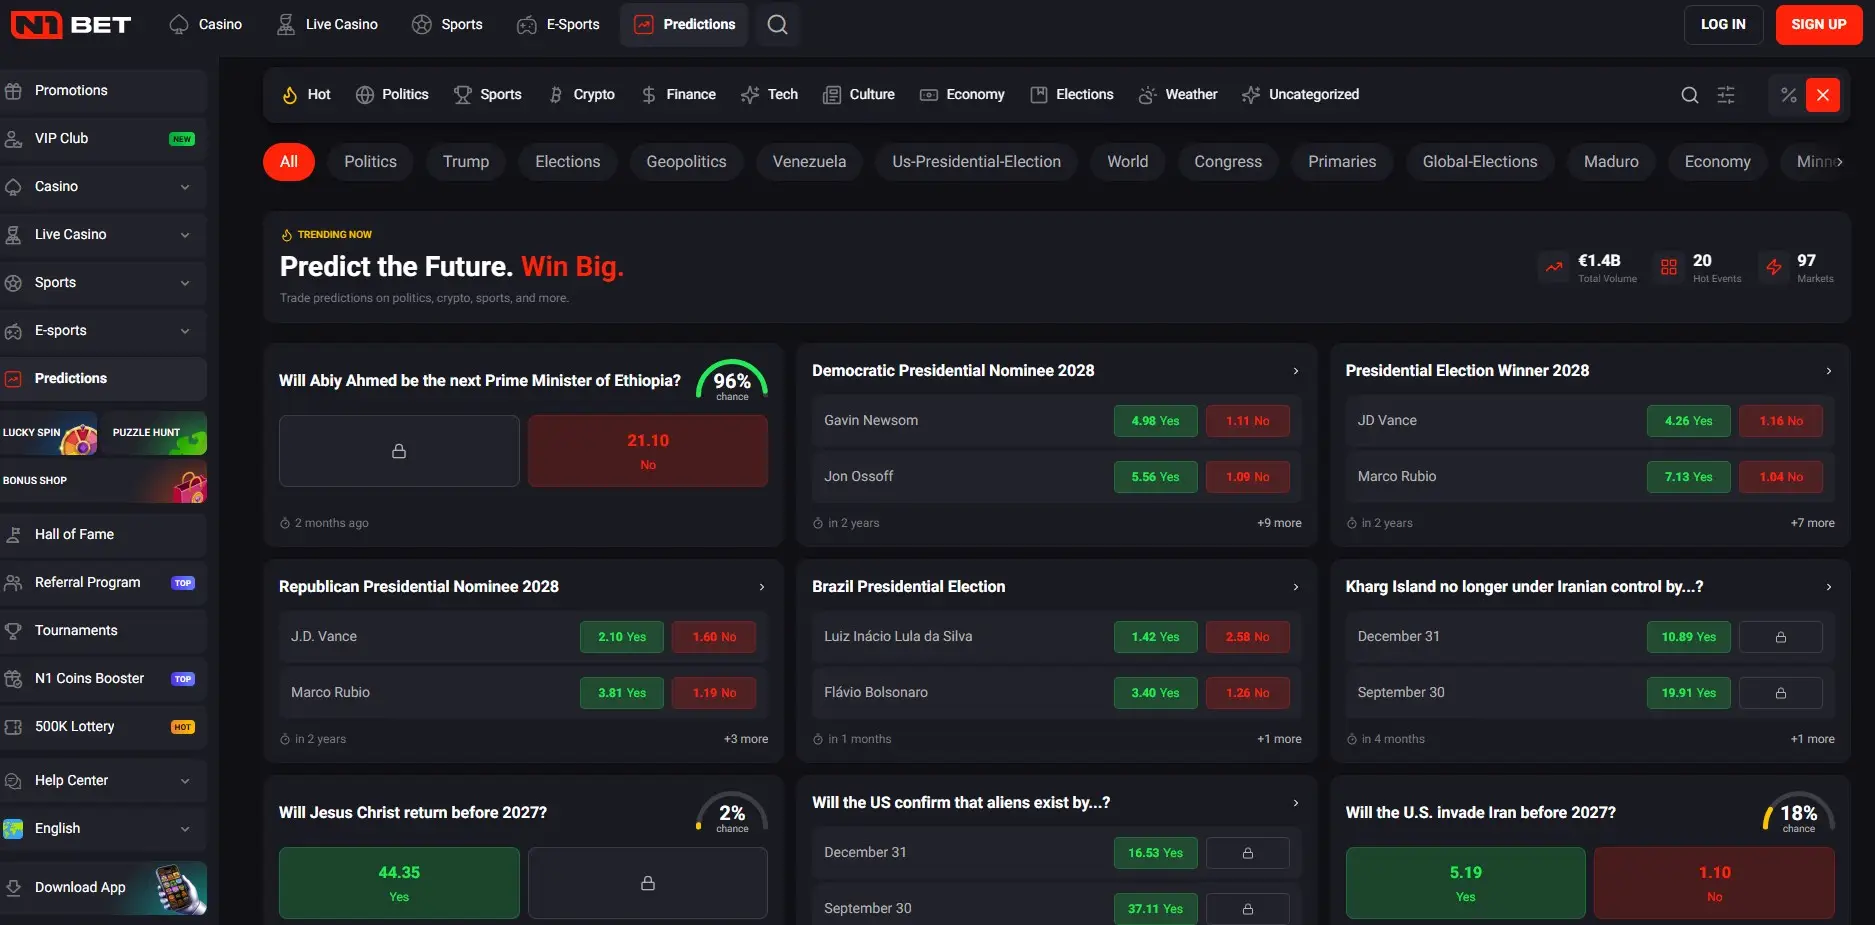
Task: Click the N1 BET logo
Action: [71, 24]
